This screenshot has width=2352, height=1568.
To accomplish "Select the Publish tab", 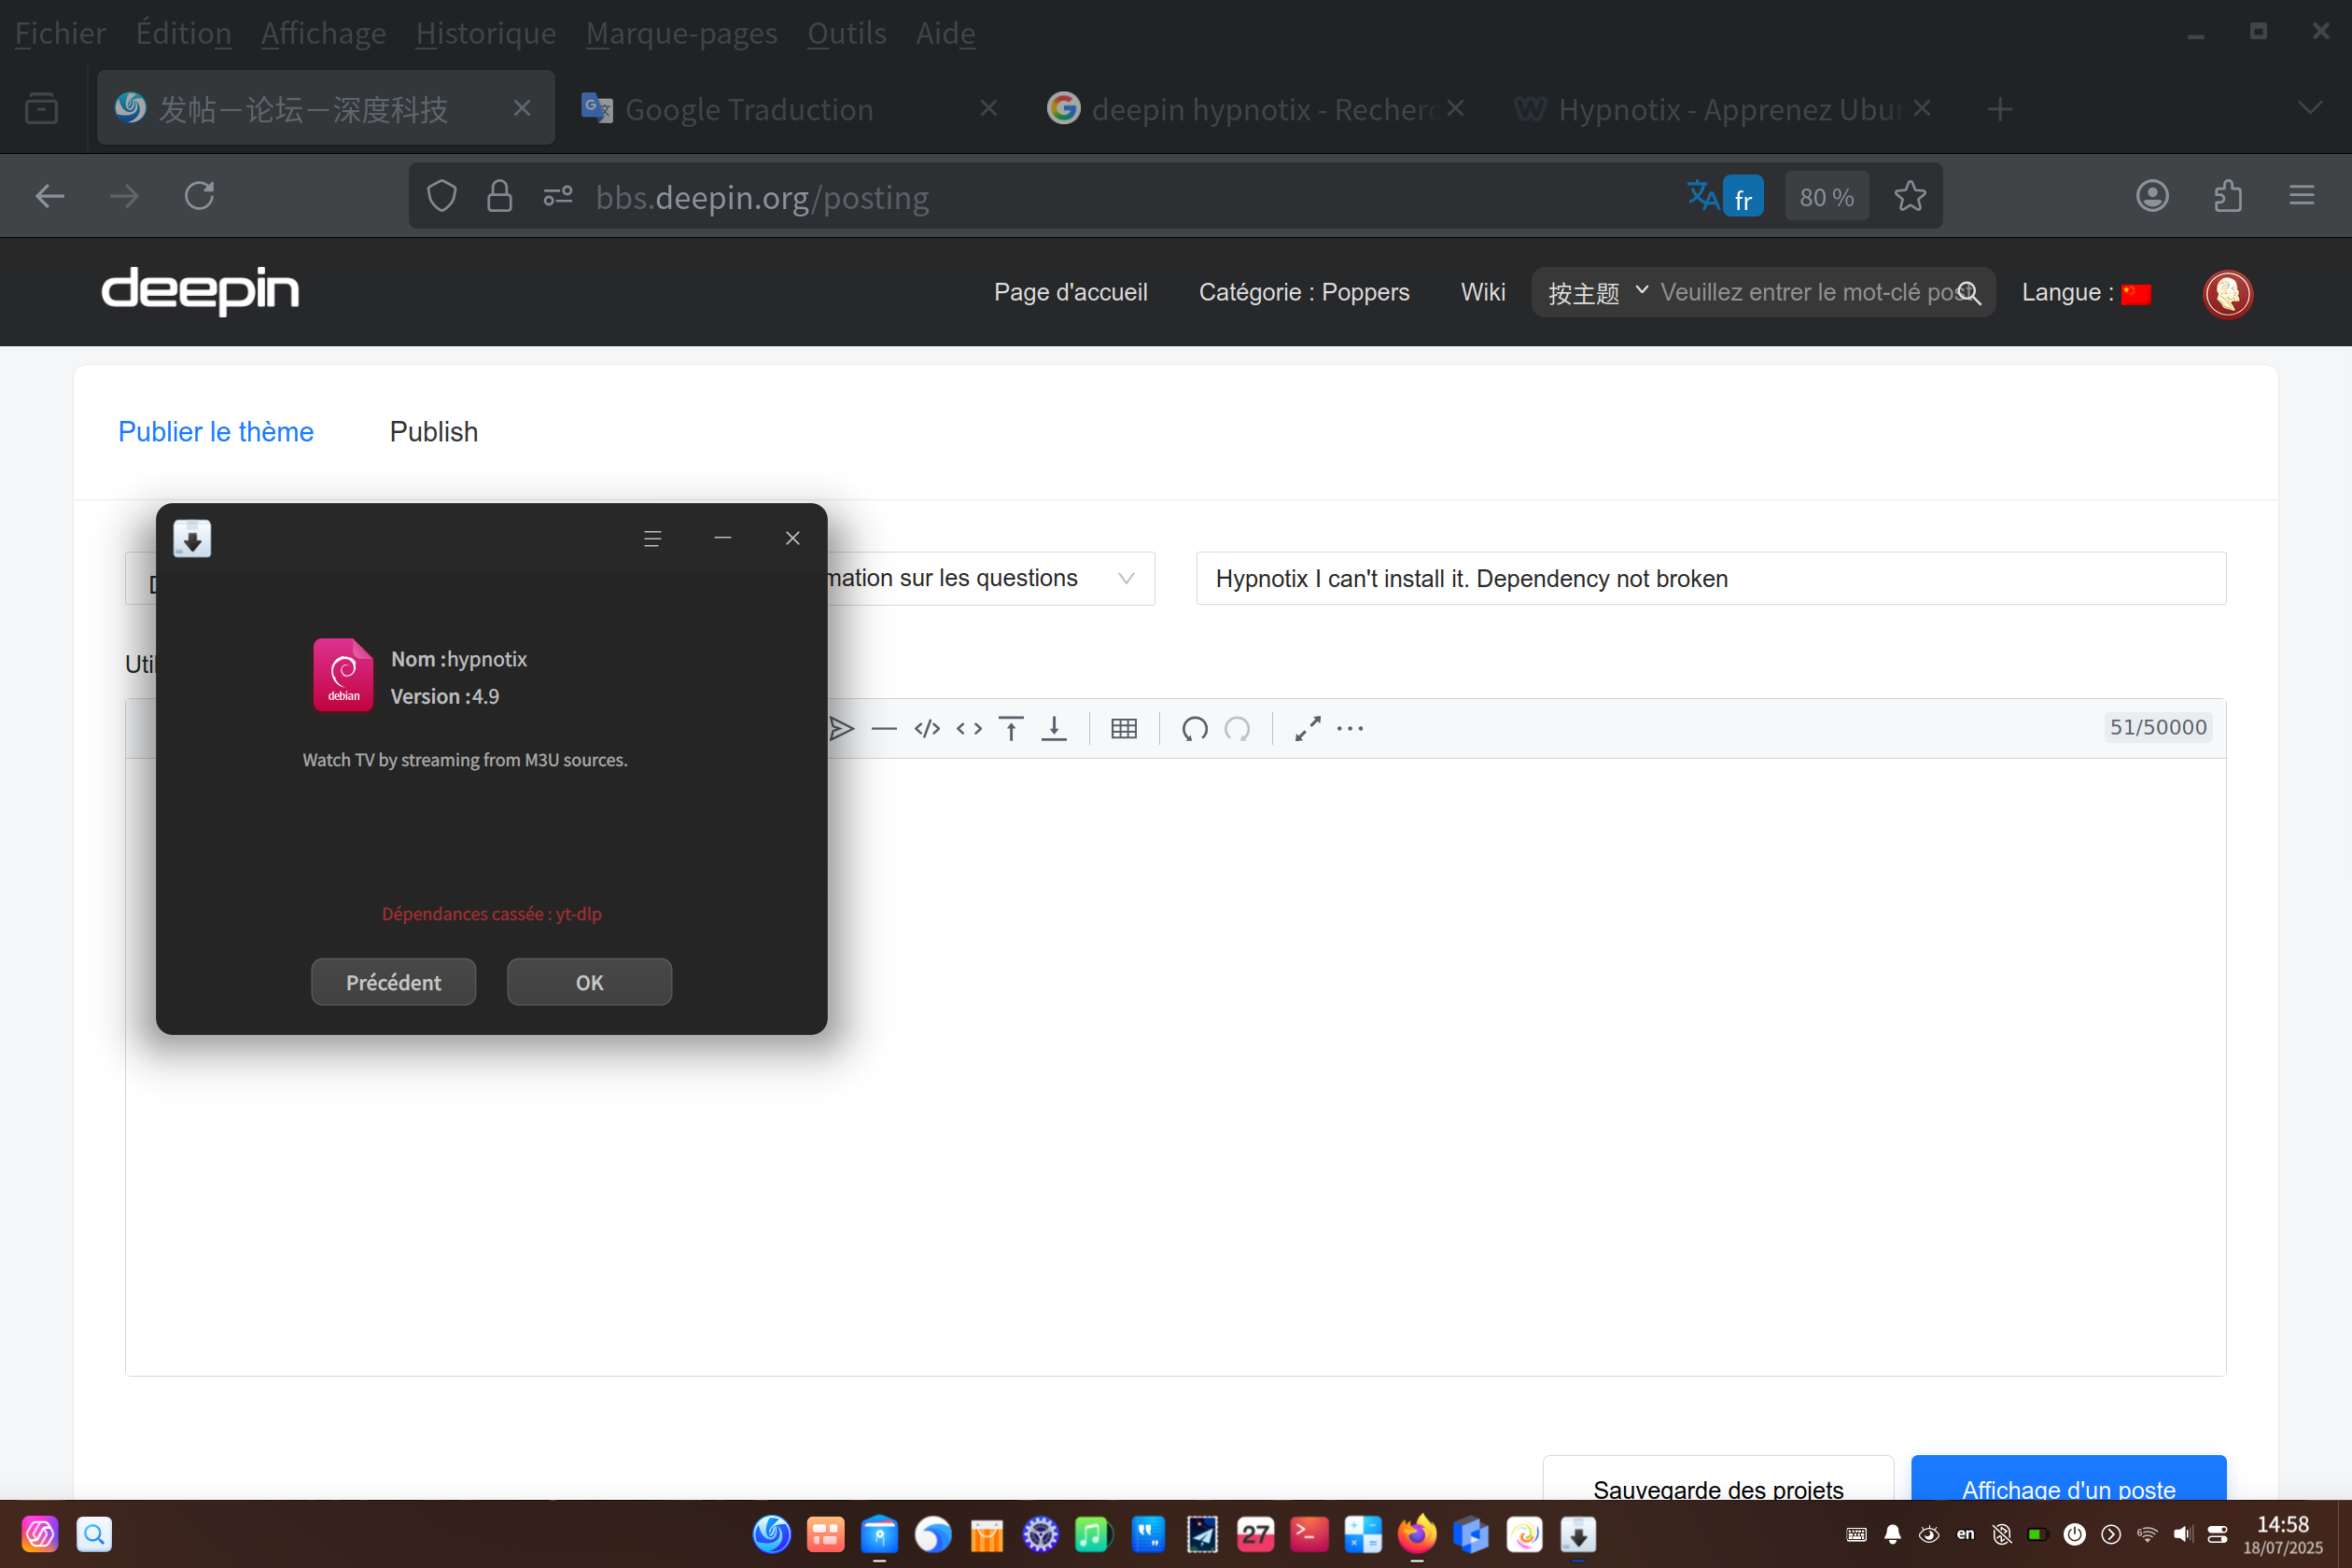I will (x=434, y=432).
